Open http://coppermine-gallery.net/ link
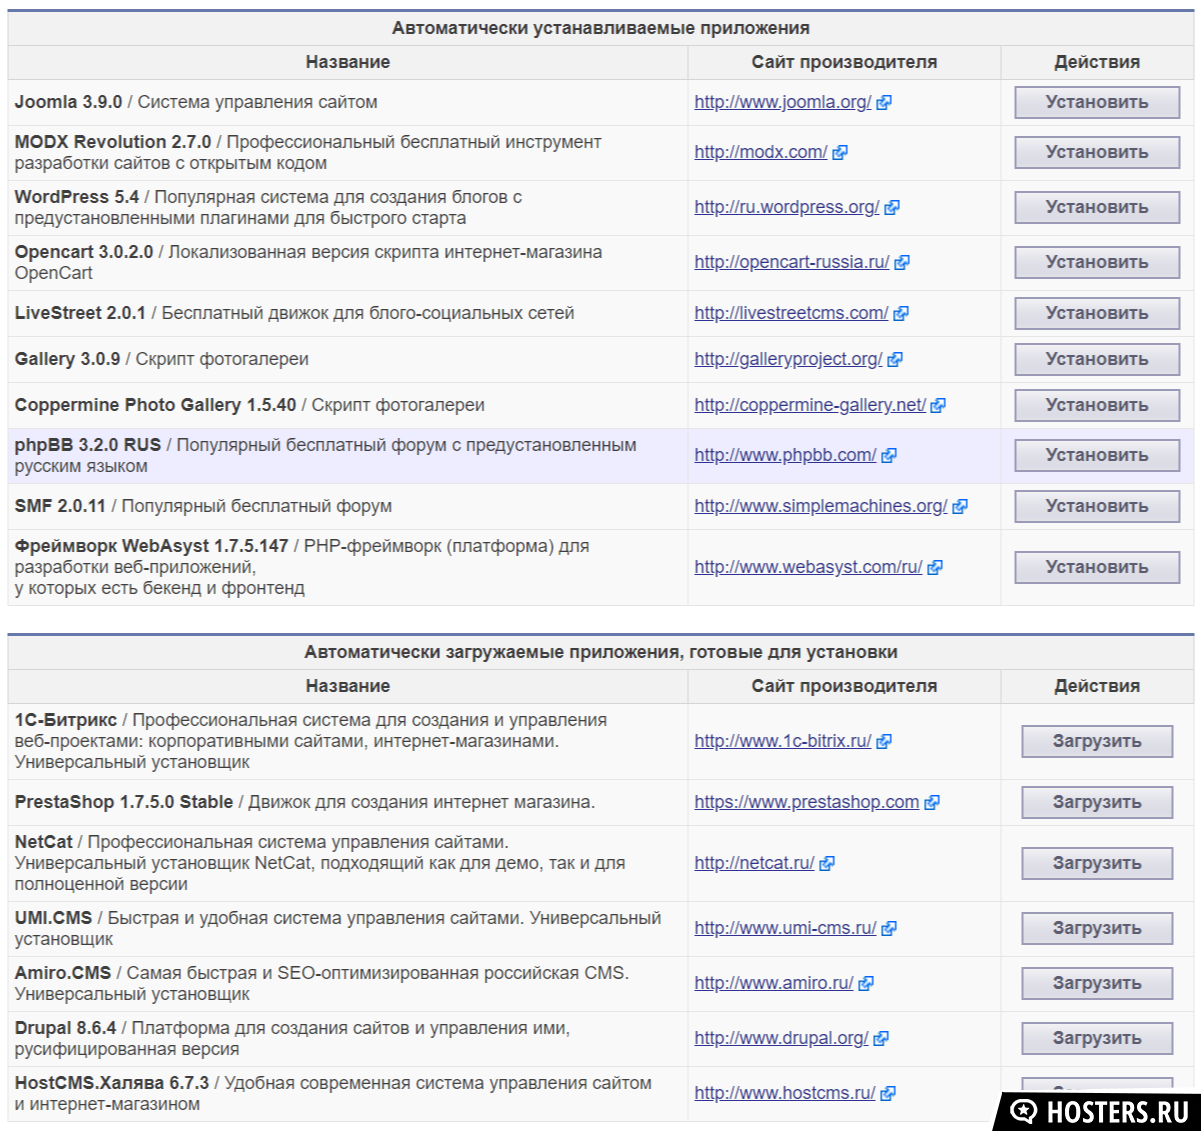 (x=810, y=405)
